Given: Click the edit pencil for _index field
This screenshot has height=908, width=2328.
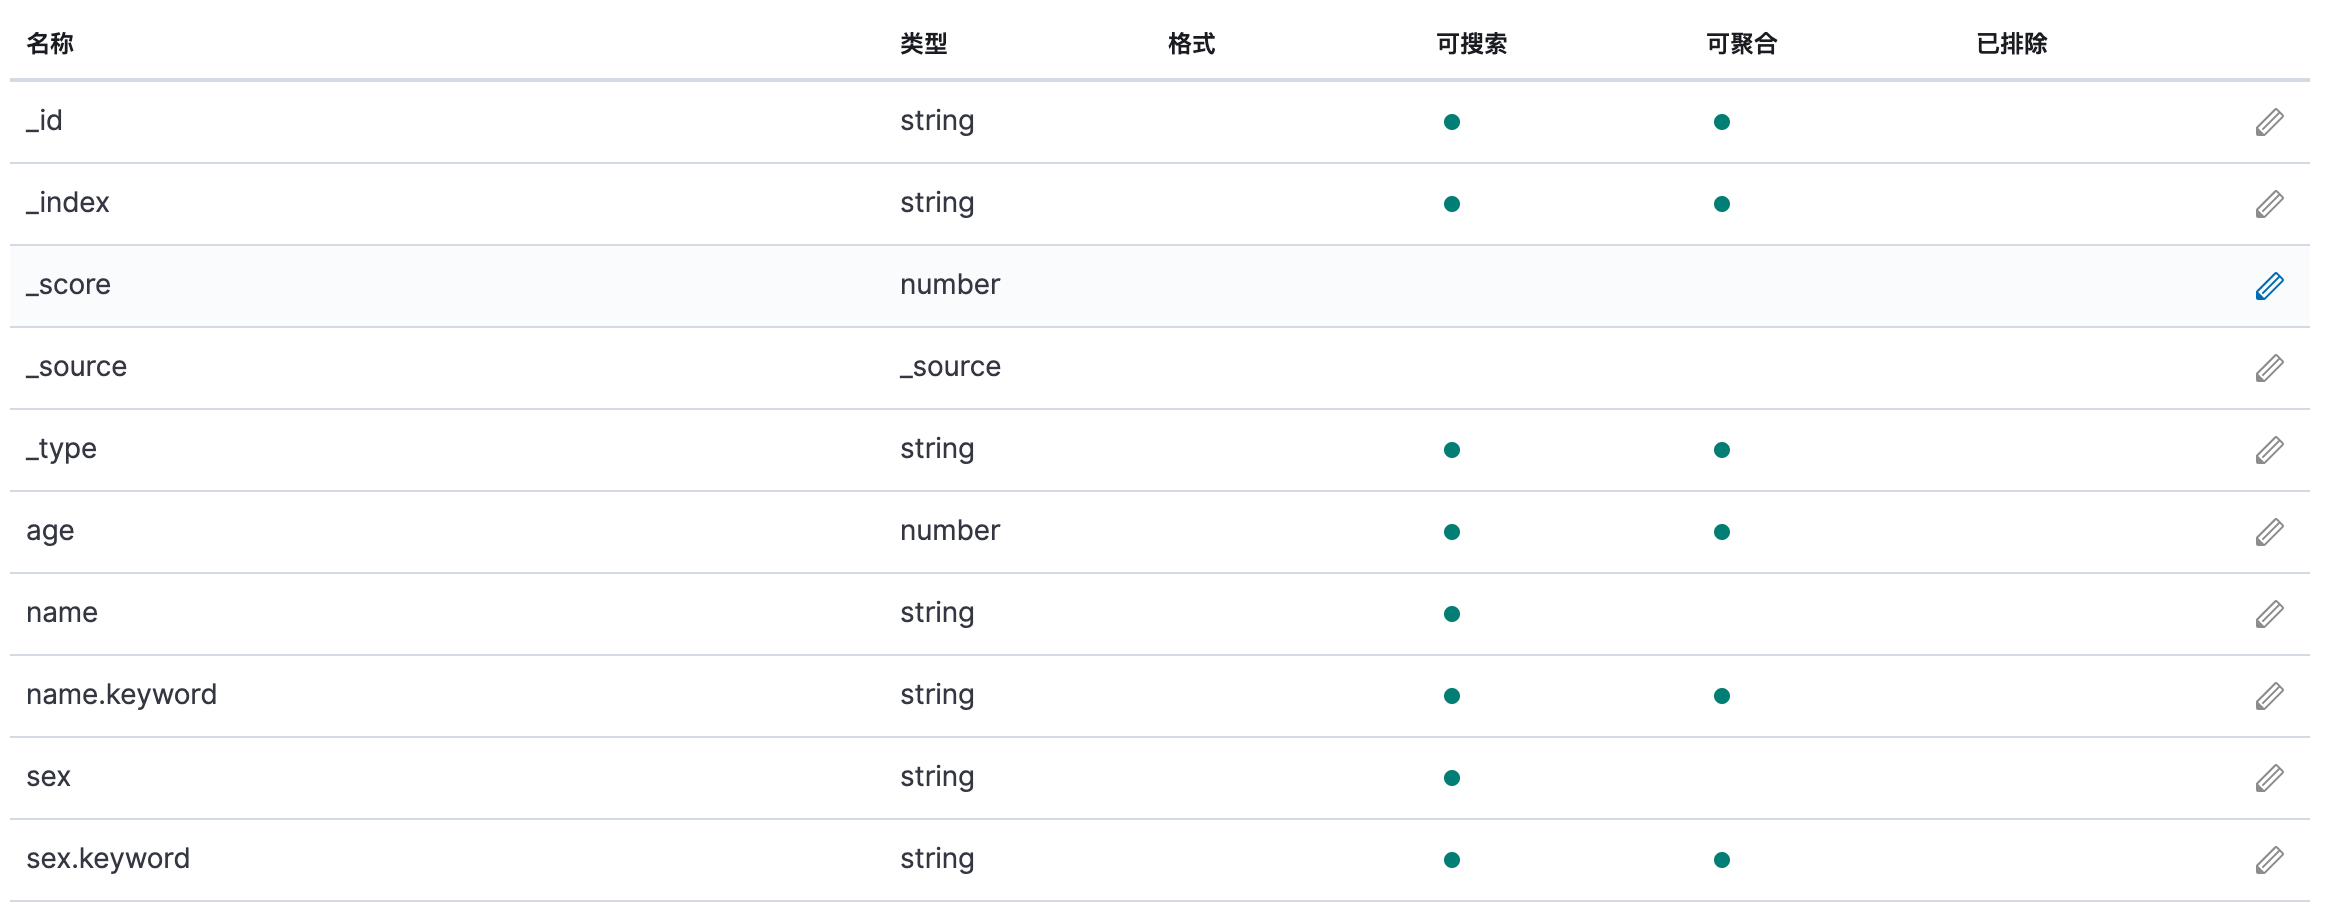Looking at the screenshot, I should coord(2269,204).
